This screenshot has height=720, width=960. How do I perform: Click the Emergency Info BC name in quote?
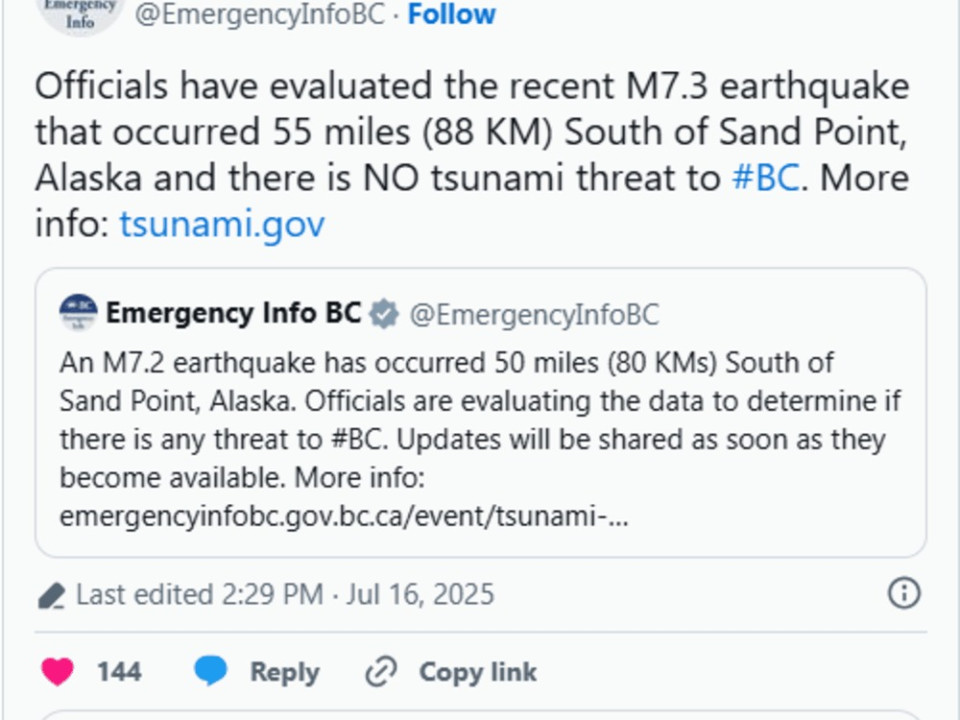coord(233,313)
